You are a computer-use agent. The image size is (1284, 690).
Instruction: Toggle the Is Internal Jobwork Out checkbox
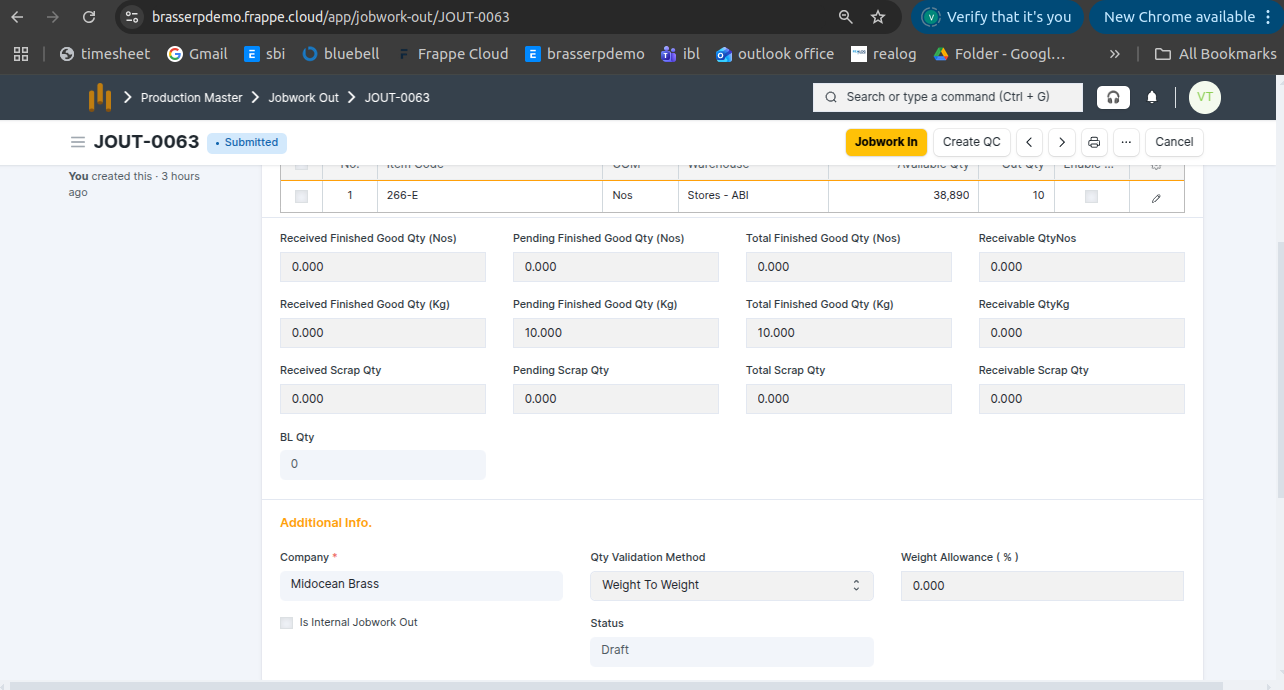pos(287,623)
